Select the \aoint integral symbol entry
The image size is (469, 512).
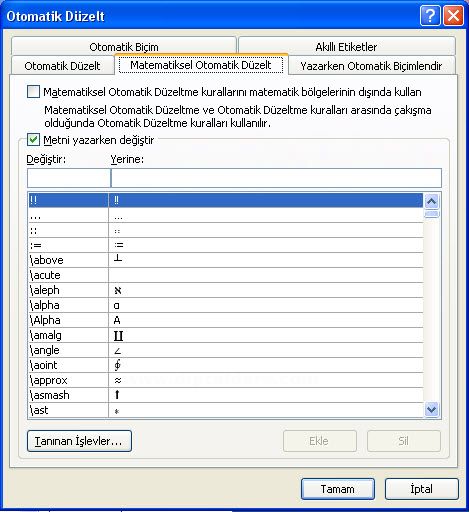(x=226, y=365)
